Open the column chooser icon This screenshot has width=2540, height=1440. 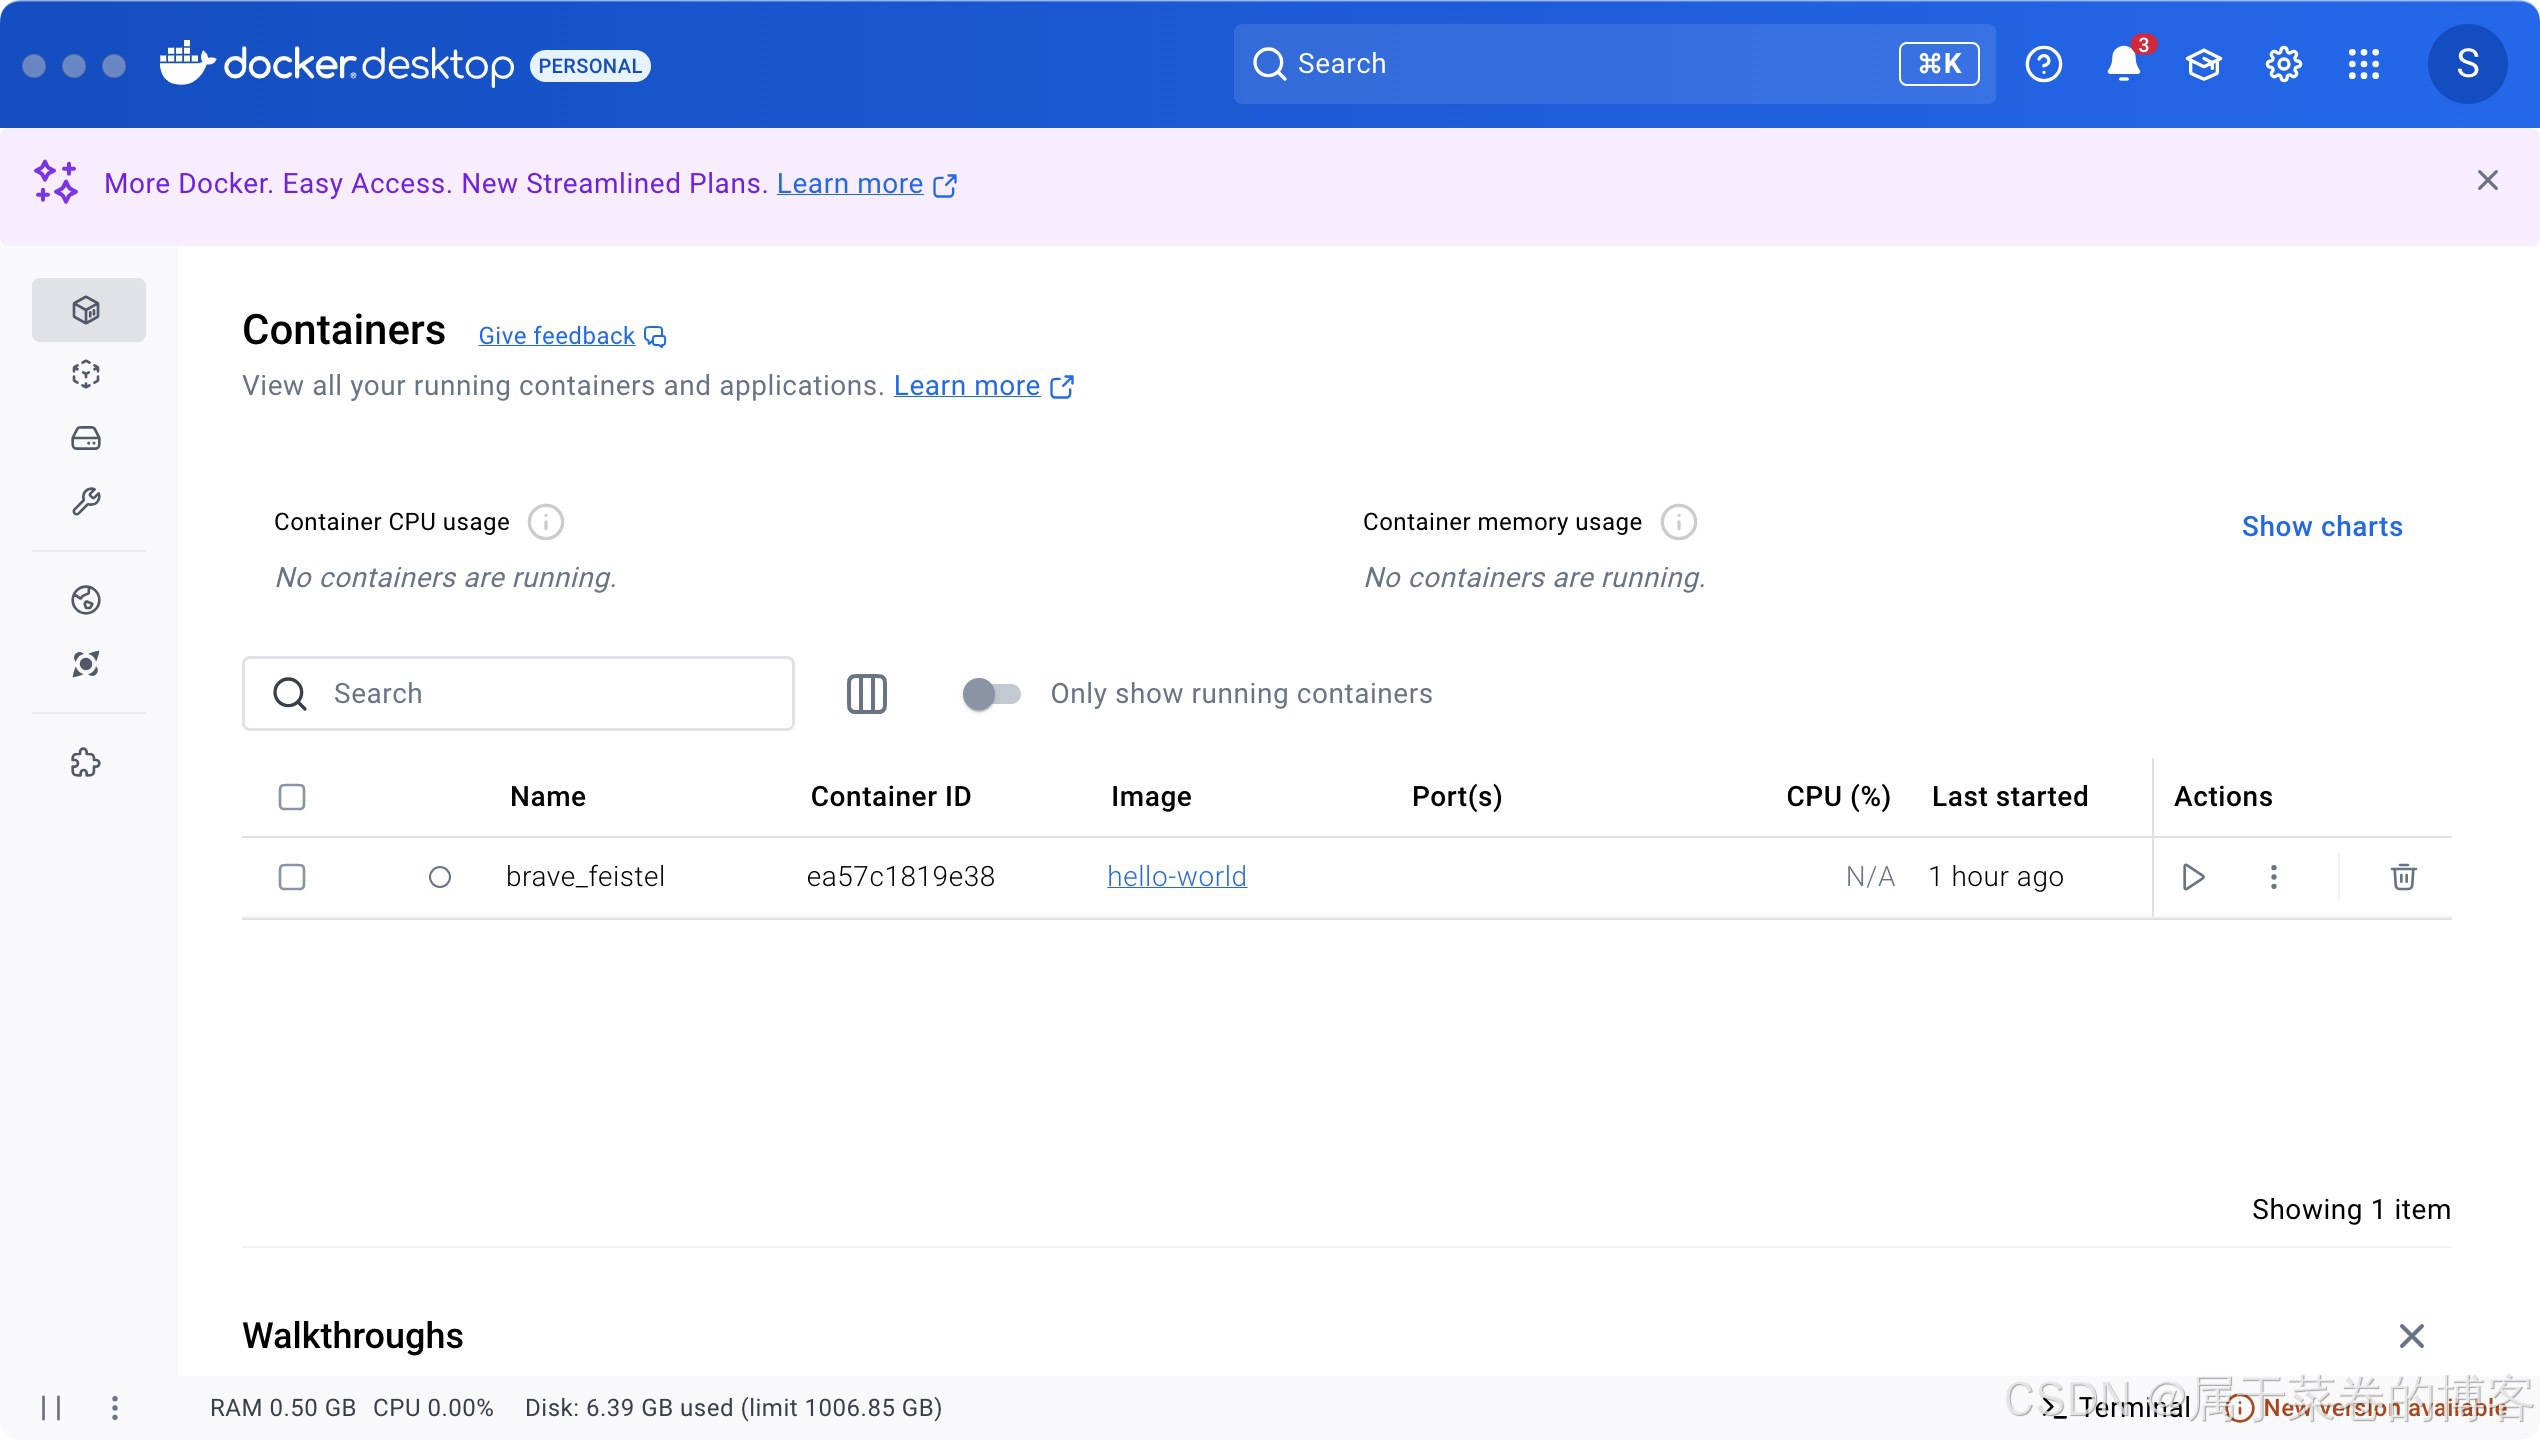tap(866, 694)
